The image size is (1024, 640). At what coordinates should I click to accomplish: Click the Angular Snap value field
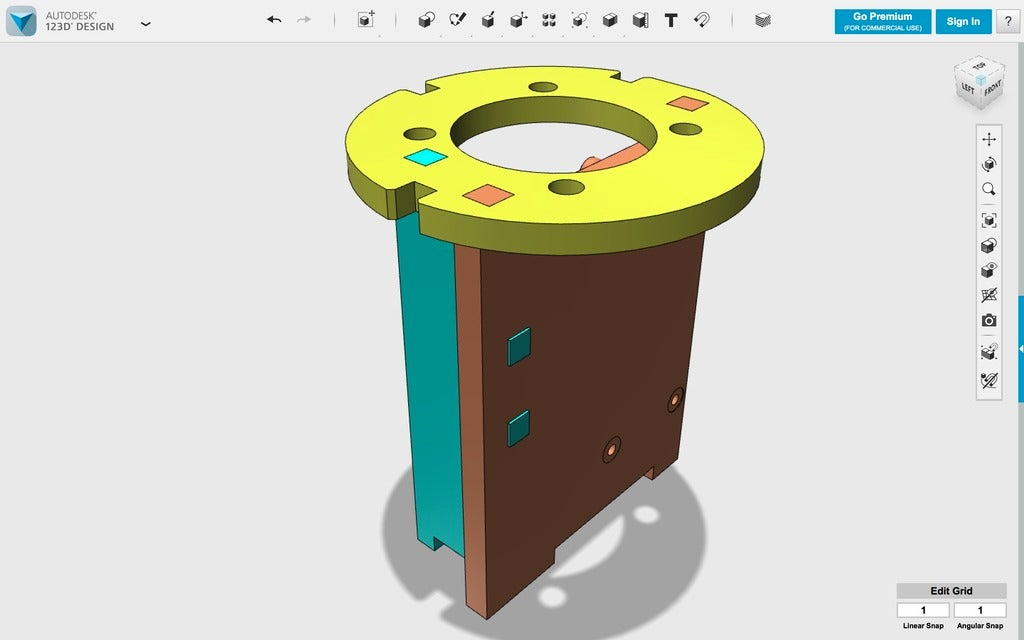pyautogui.click(x=980, y=610)
